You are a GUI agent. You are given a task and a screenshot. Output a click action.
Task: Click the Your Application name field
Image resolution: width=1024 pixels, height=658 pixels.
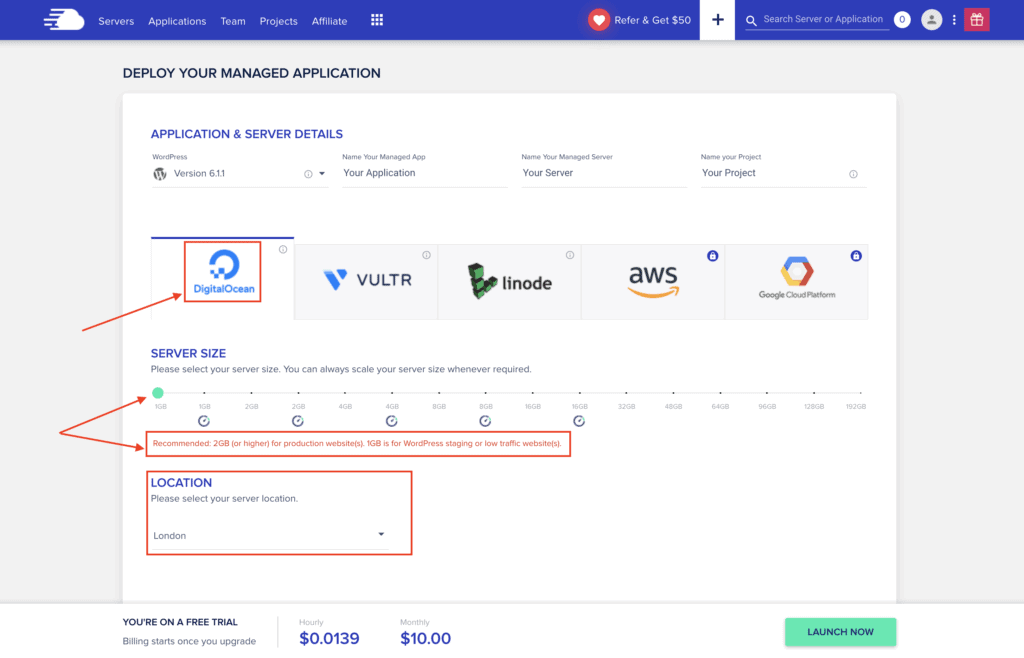[x=424, y=173]
